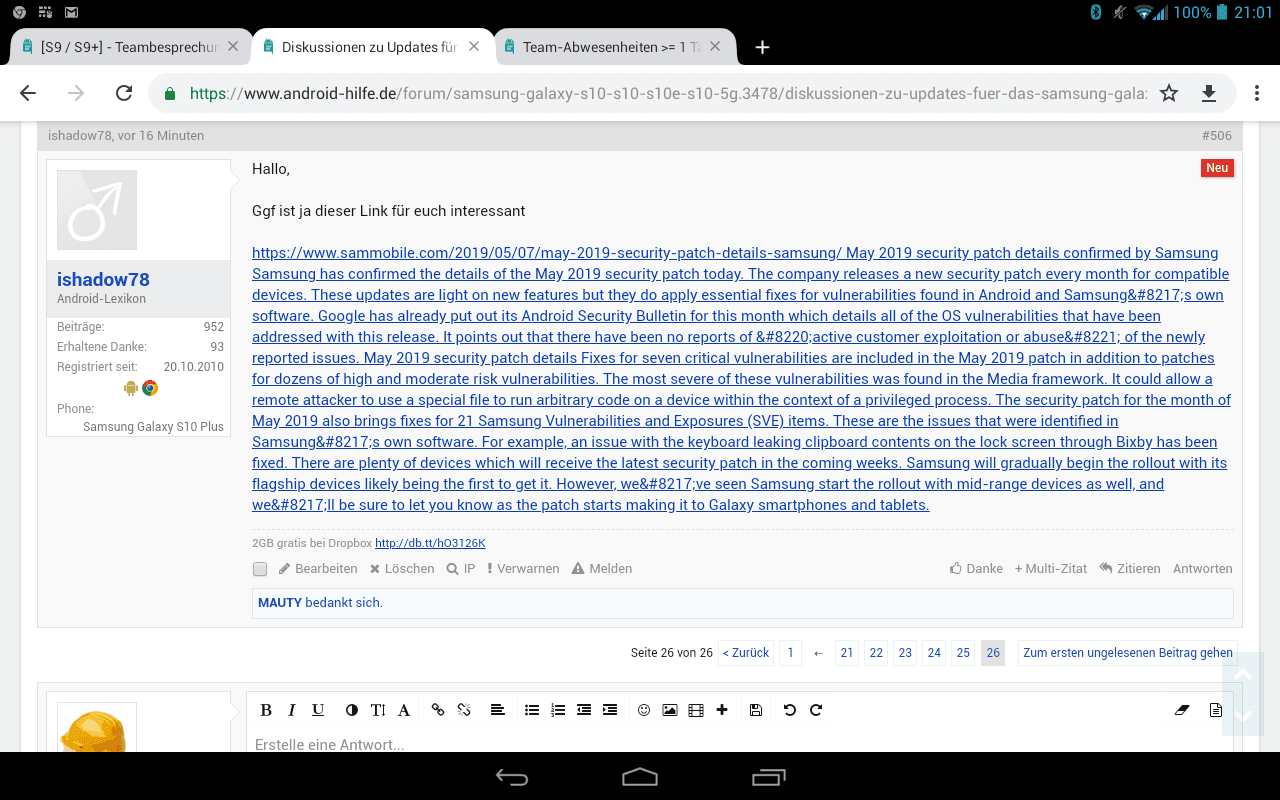Open the plus insert menu
The width and height of the screenshot is (1280, 800).
point(722,710)
